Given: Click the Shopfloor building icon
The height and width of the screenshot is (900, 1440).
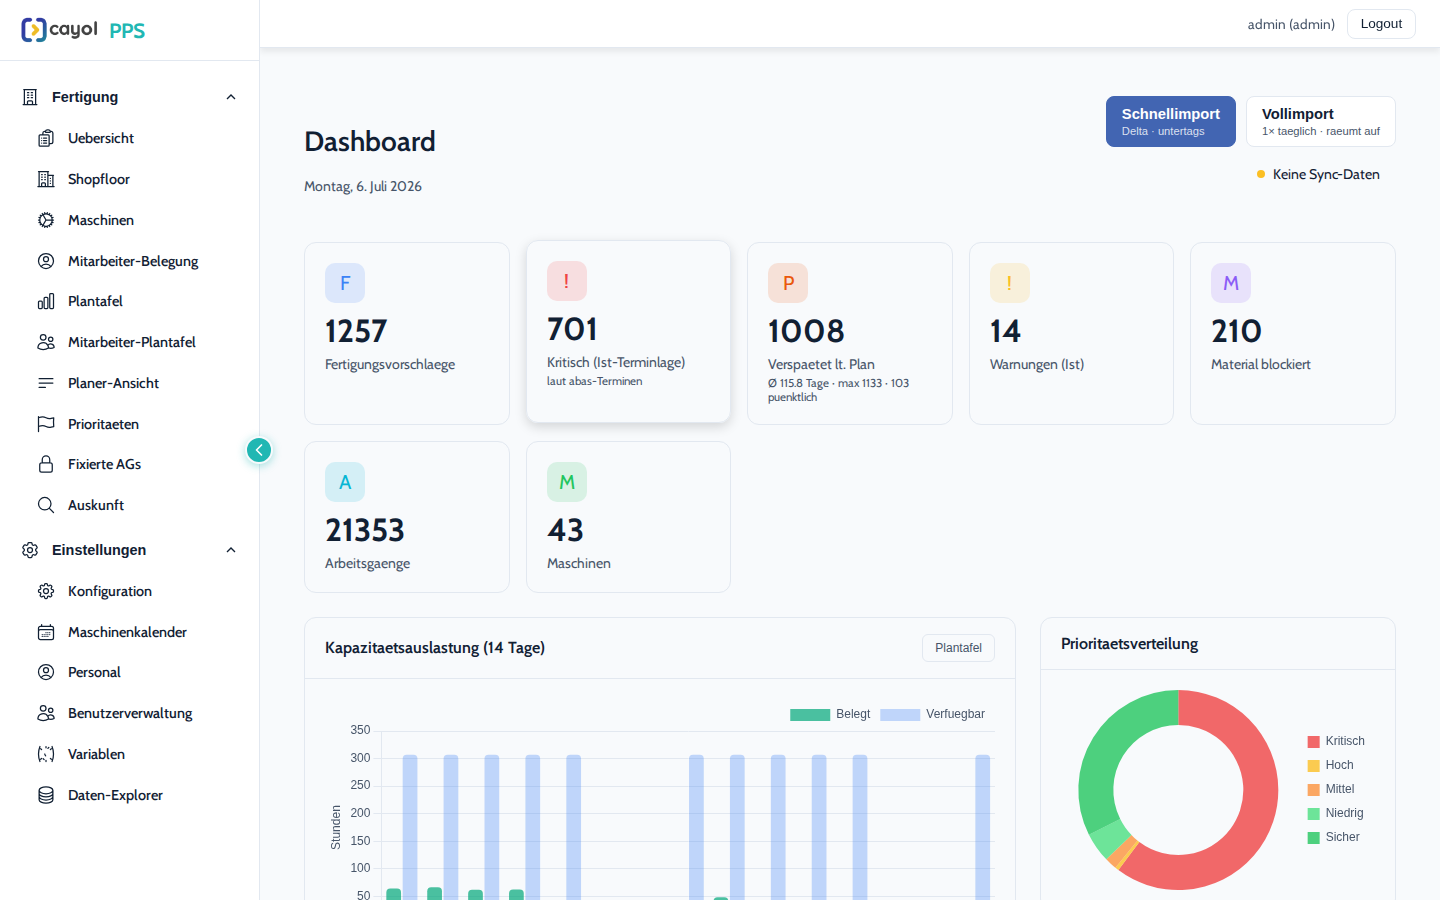Looking at the screenshot, I should tap(46, 179).
